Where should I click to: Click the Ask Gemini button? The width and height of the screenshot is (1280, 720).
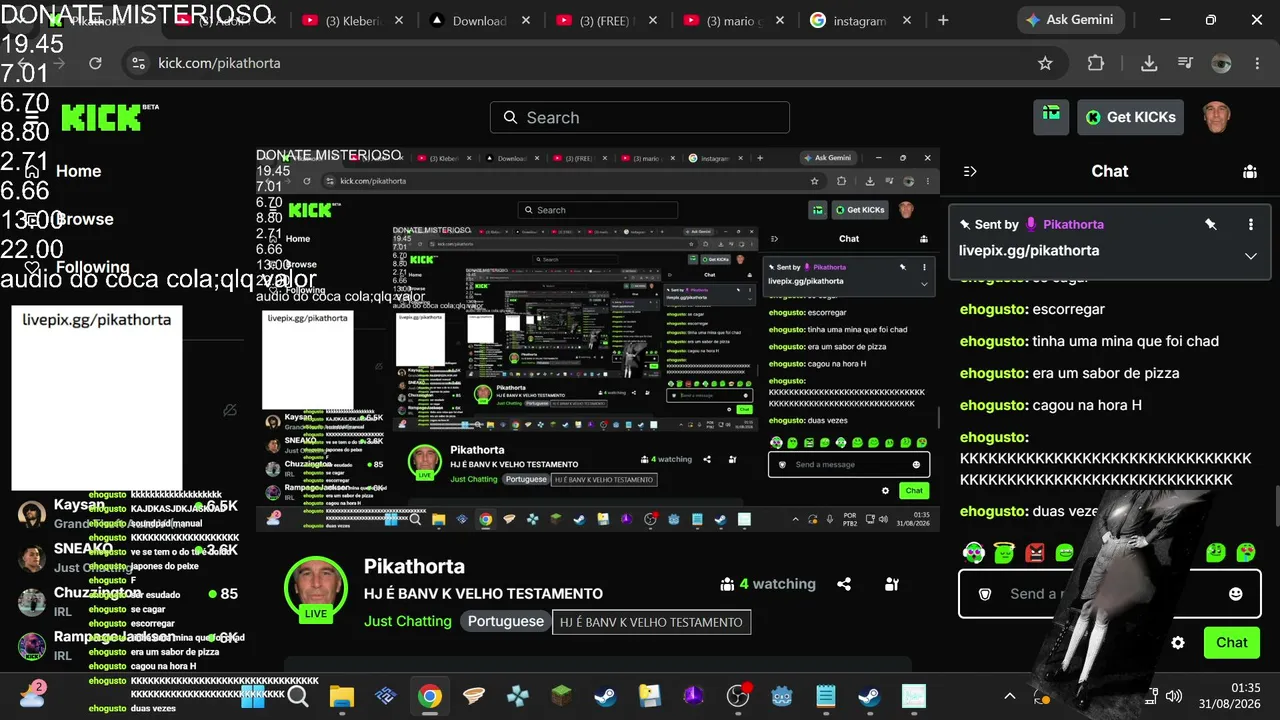[x=1072, y=20]
